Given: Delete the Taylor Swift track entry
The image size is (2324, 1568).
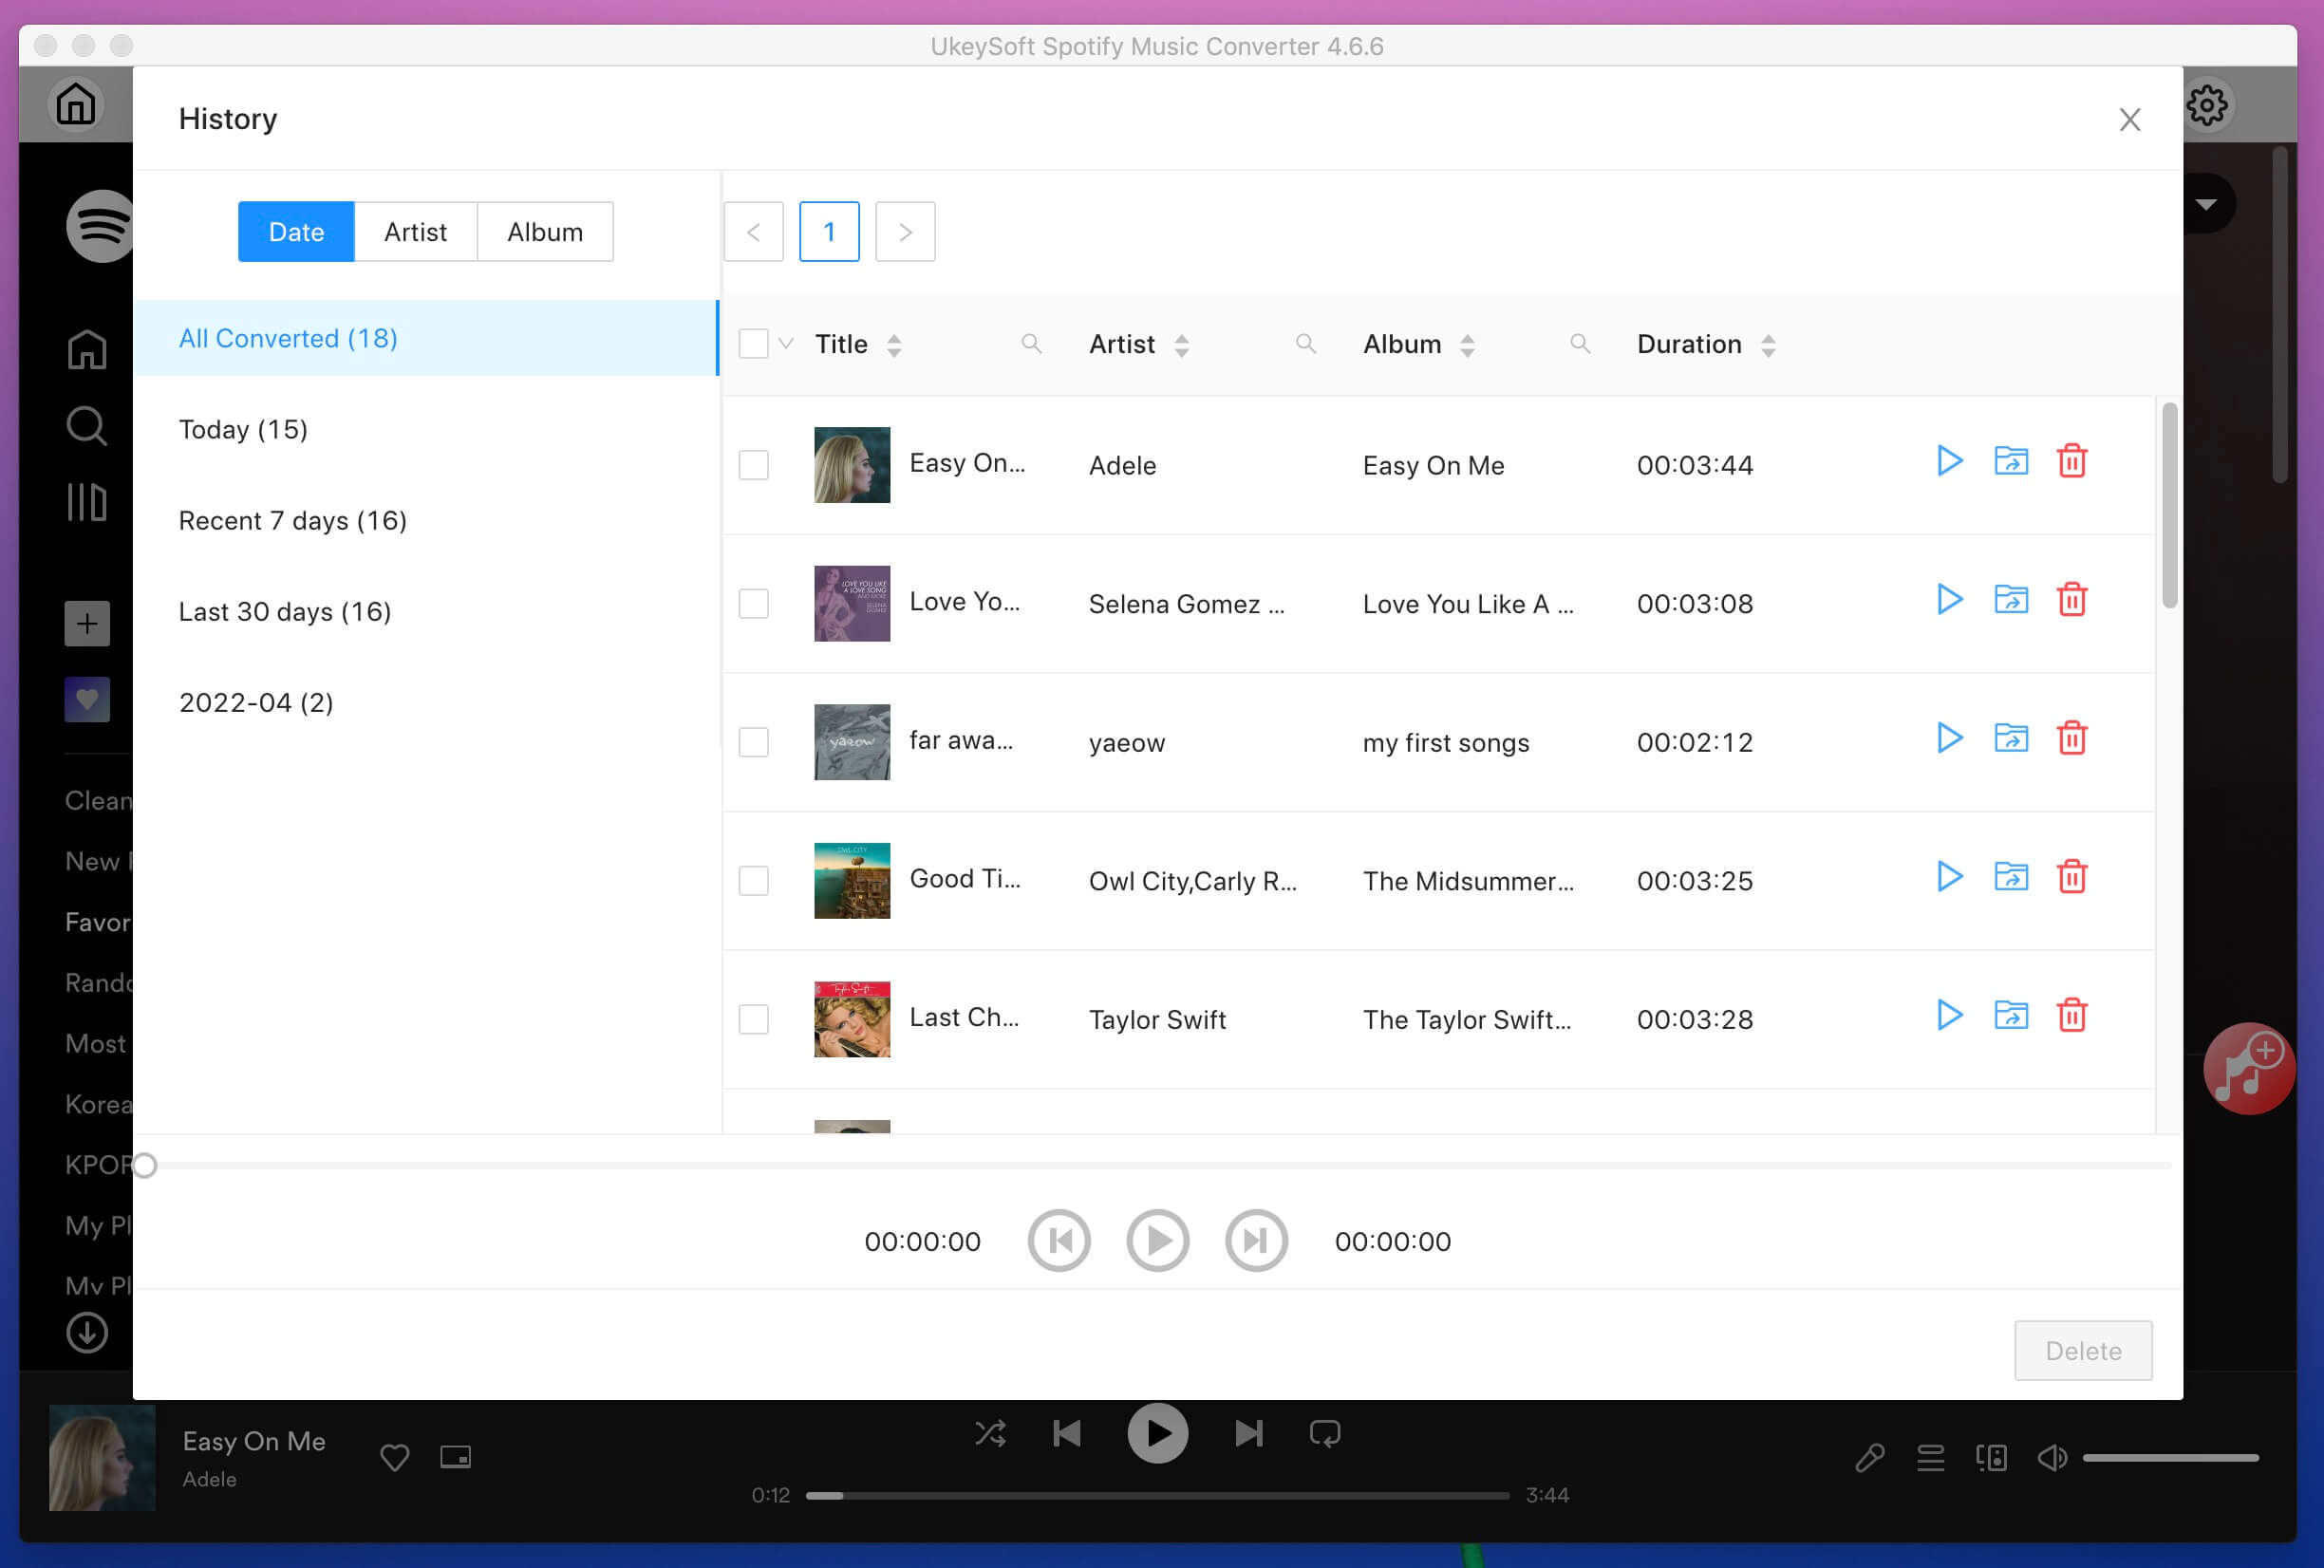Looking at the screenshot, I should coord(2072,1015).
